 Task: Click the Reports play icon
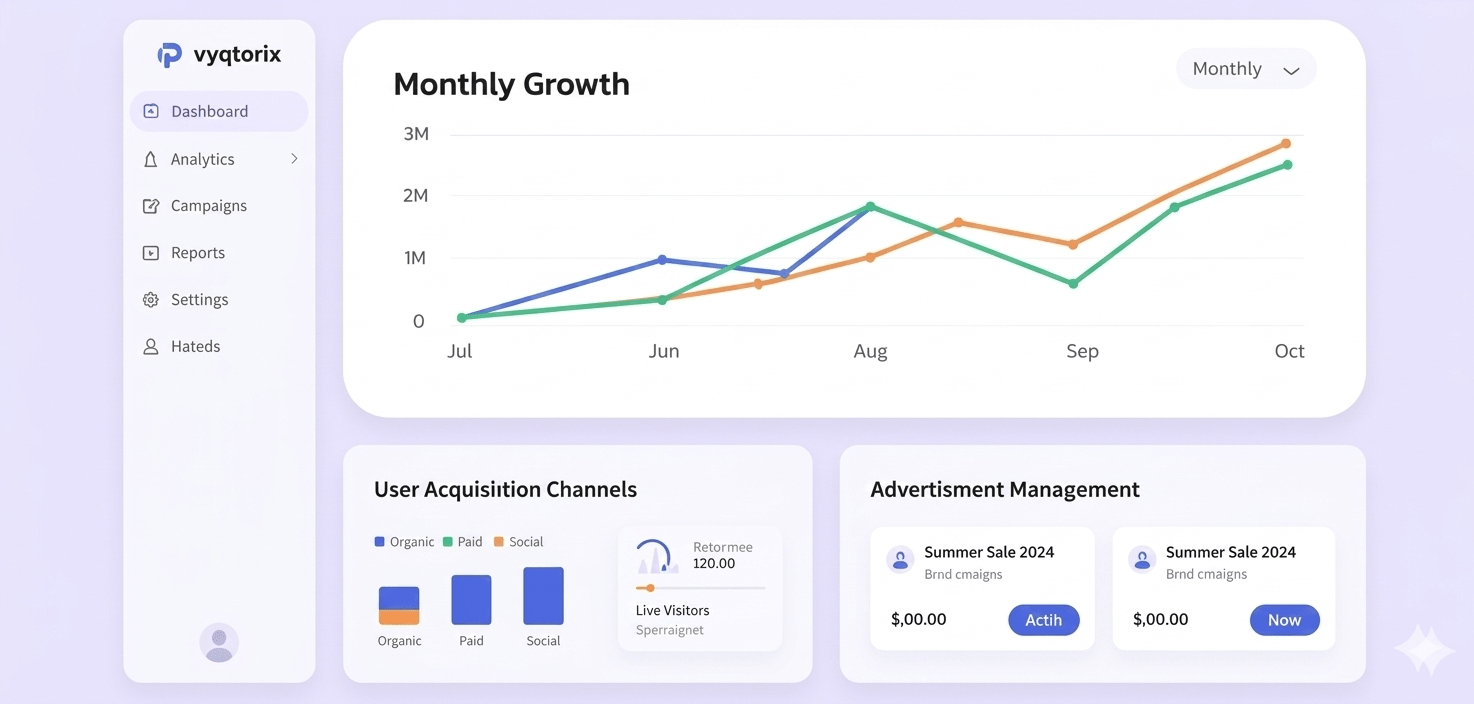(x=151, y=253)
